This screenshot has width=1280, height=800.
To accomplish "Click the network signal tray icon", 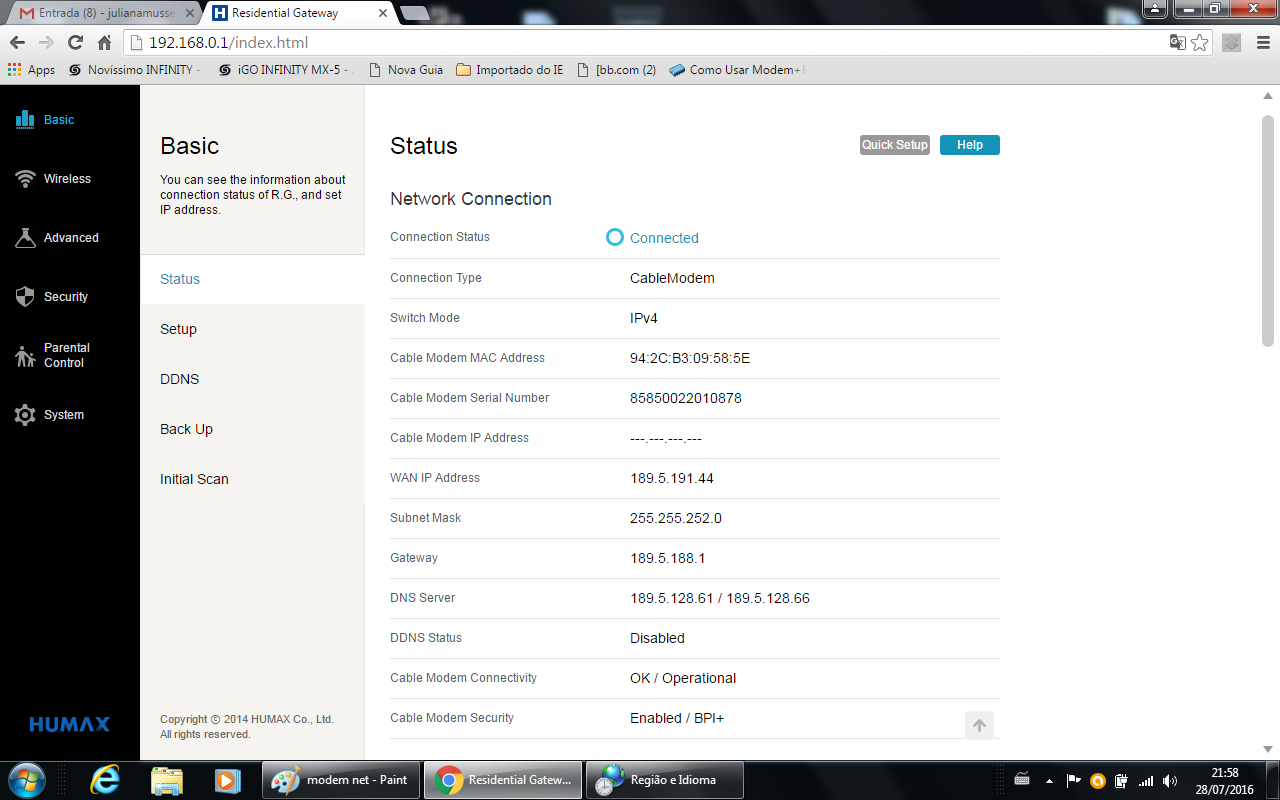I will [x=1146, y=780].
